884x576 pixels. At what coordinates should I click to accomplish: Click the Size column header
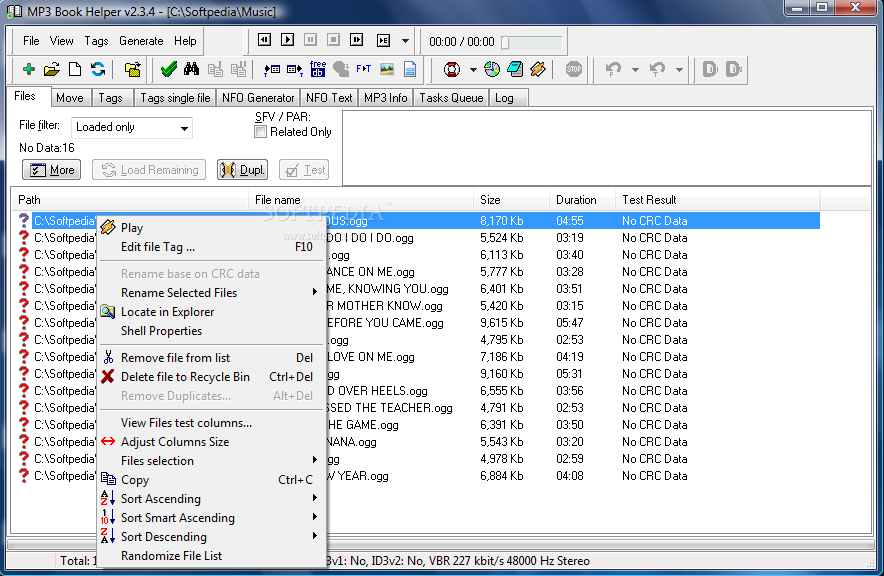click(511, 200)
